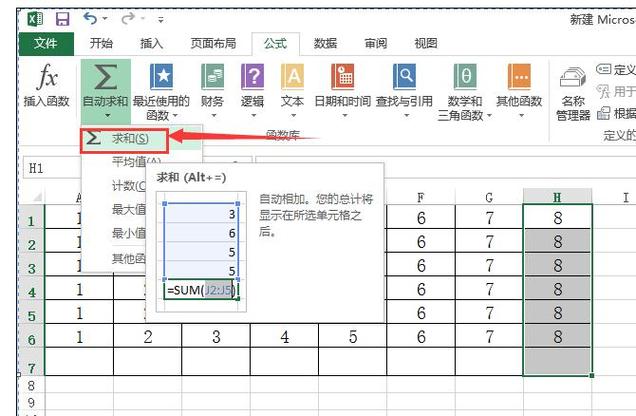The width and height of the screenshot is (636, 416).
Task: Choose 平均值 from the AutoSum menu
Action: tap(136, 162)
